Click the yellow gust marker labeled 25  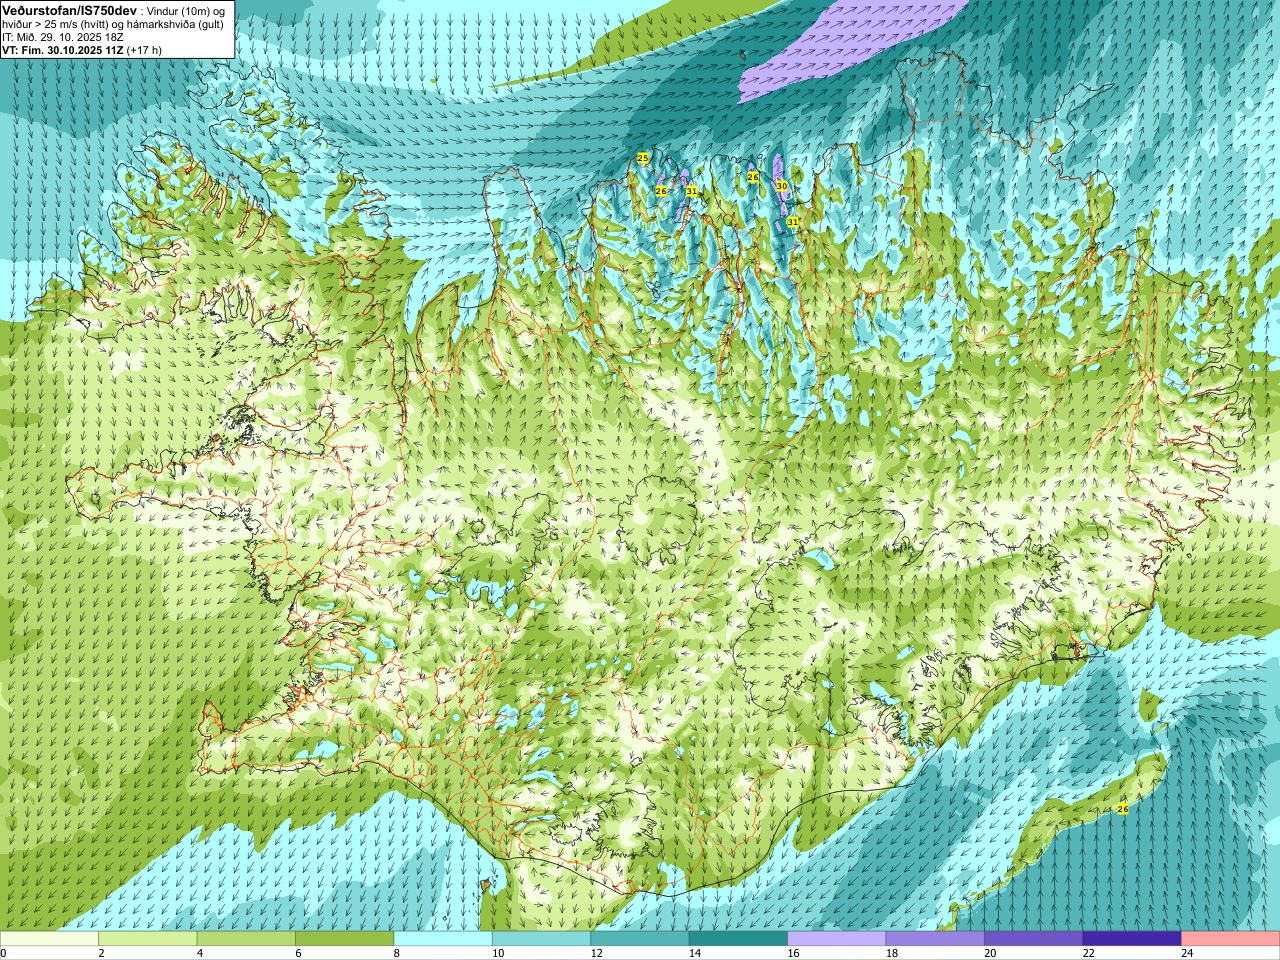click(x=643, y=158)
